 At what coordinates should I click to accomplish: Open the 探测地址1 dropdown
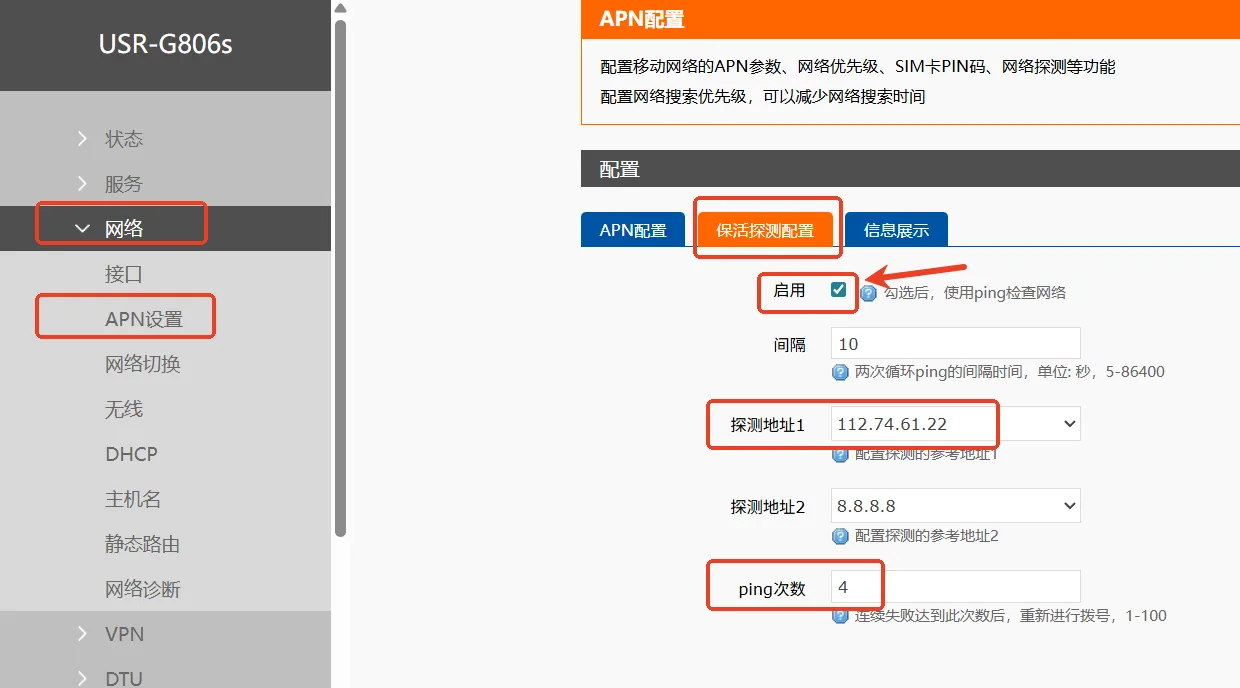pos(956,424)
